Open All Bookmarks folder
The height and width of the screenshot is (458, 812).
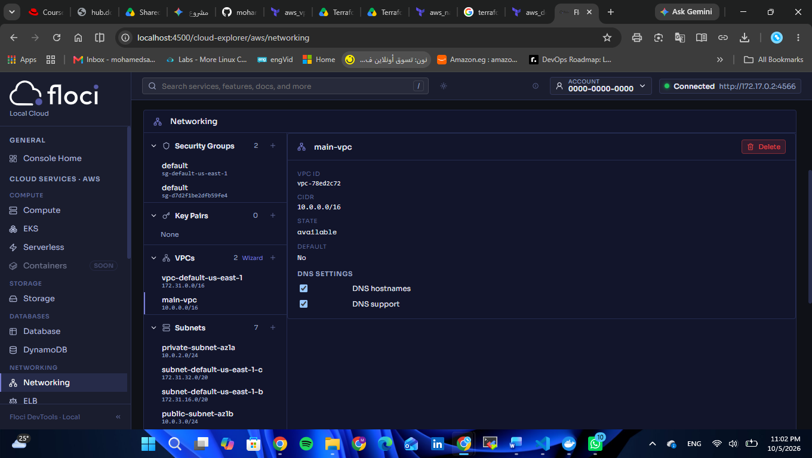[x=773, y=60]
